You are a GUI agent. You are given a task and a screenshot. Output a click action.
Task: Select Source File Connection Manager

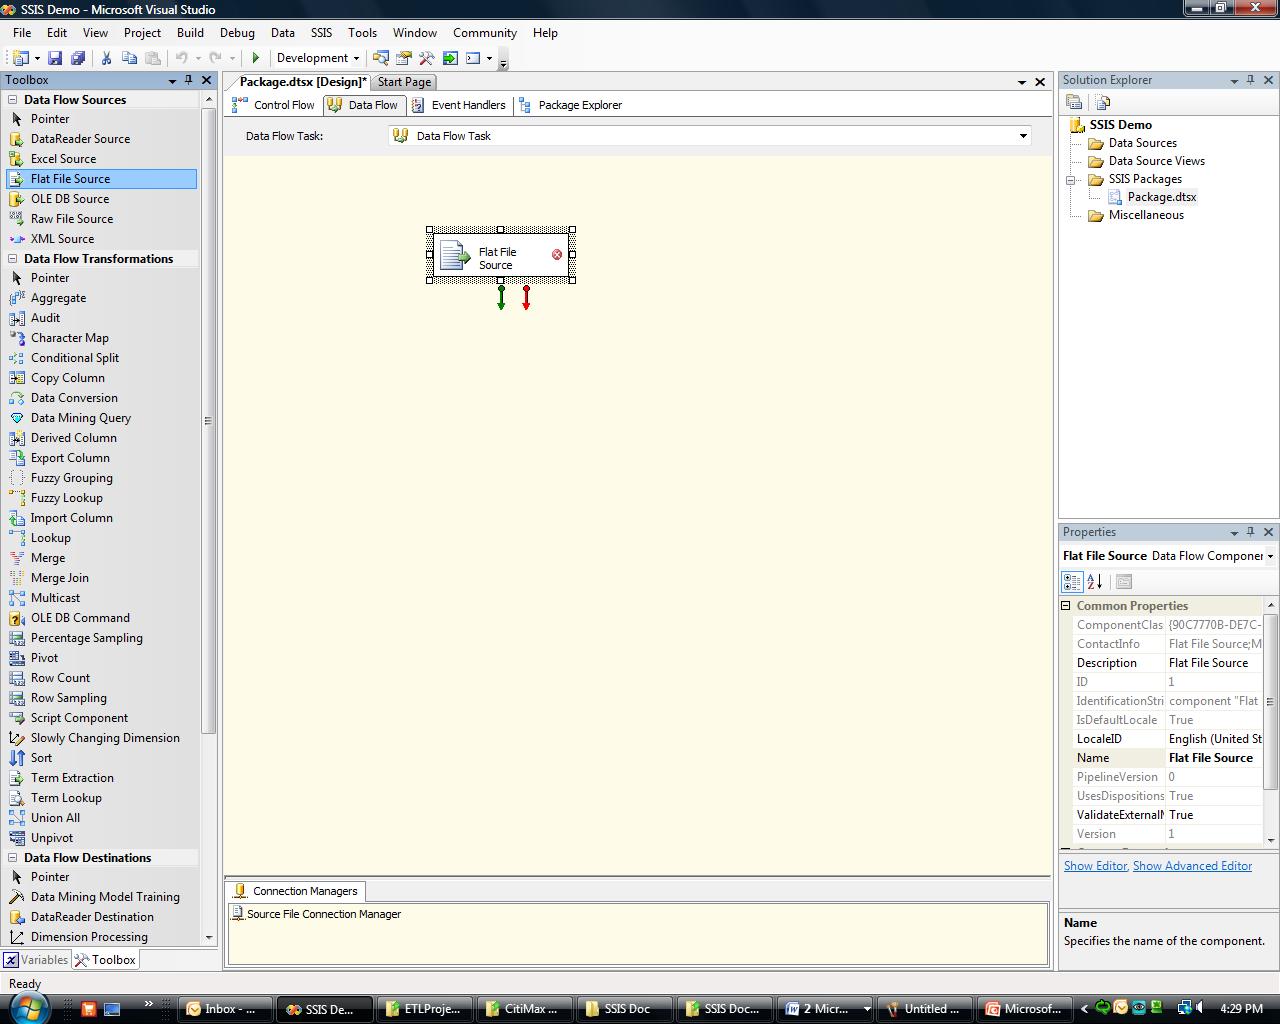click(x=323, y=914)
